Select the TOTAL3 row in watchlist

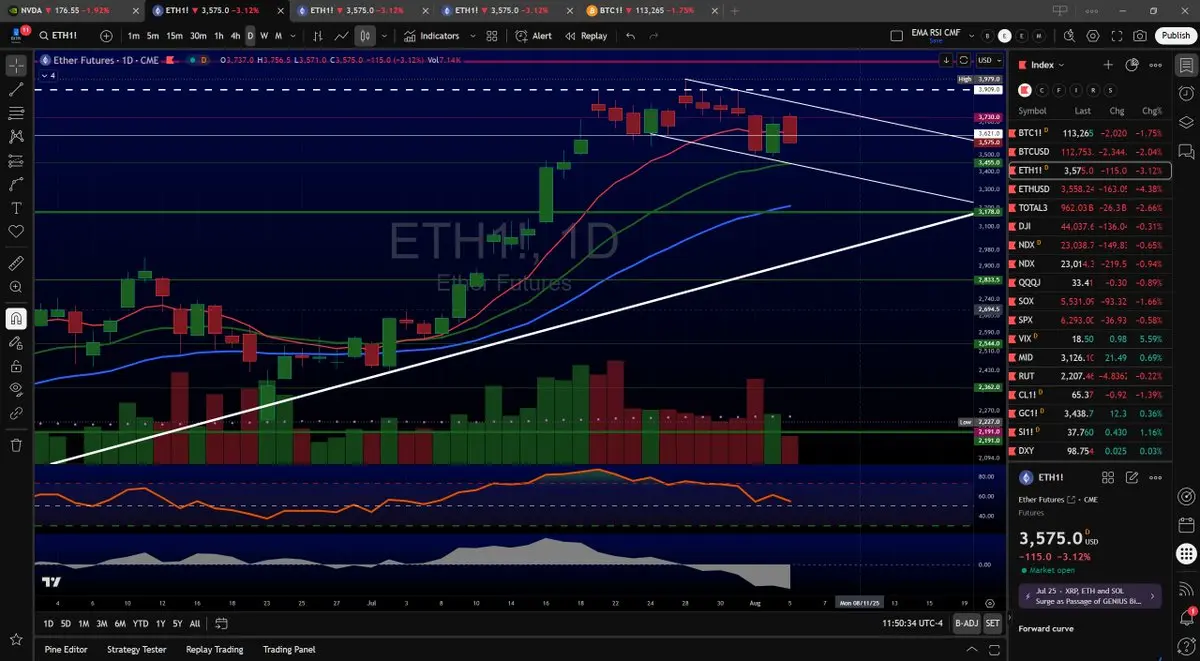pyautogui.click(x=1090, y=207)
